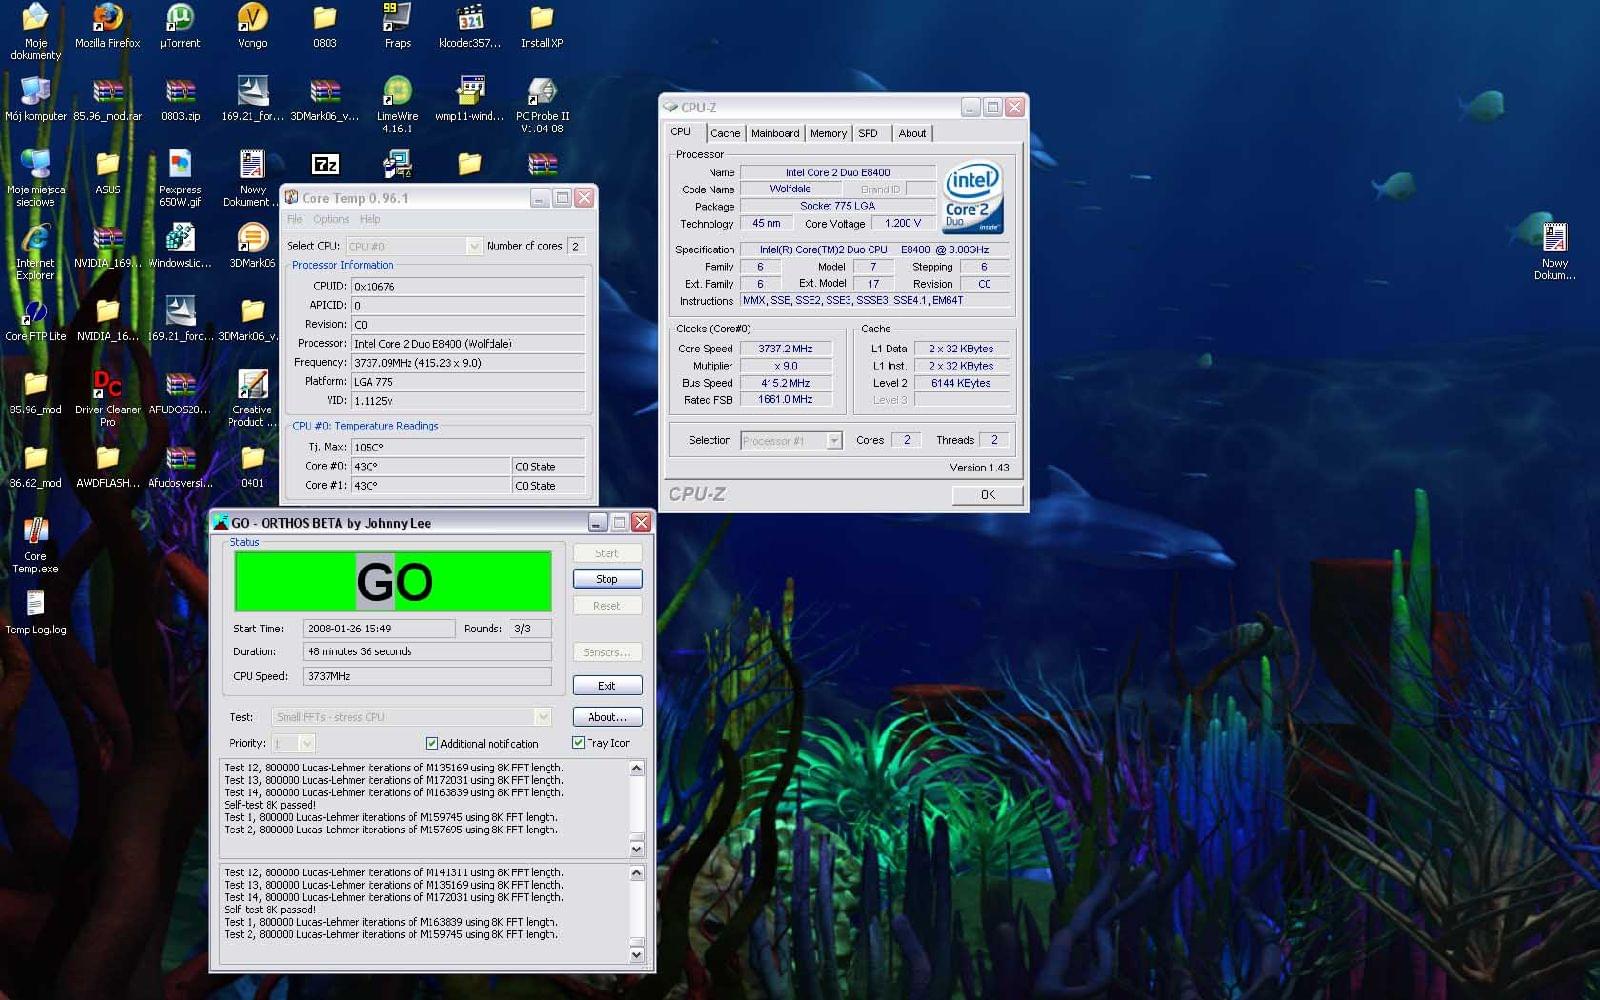The height and width of the screenshot is (1000, 1600).
Task: Switch to the Memory tab in CPU-Z
Action: point(828,133)
